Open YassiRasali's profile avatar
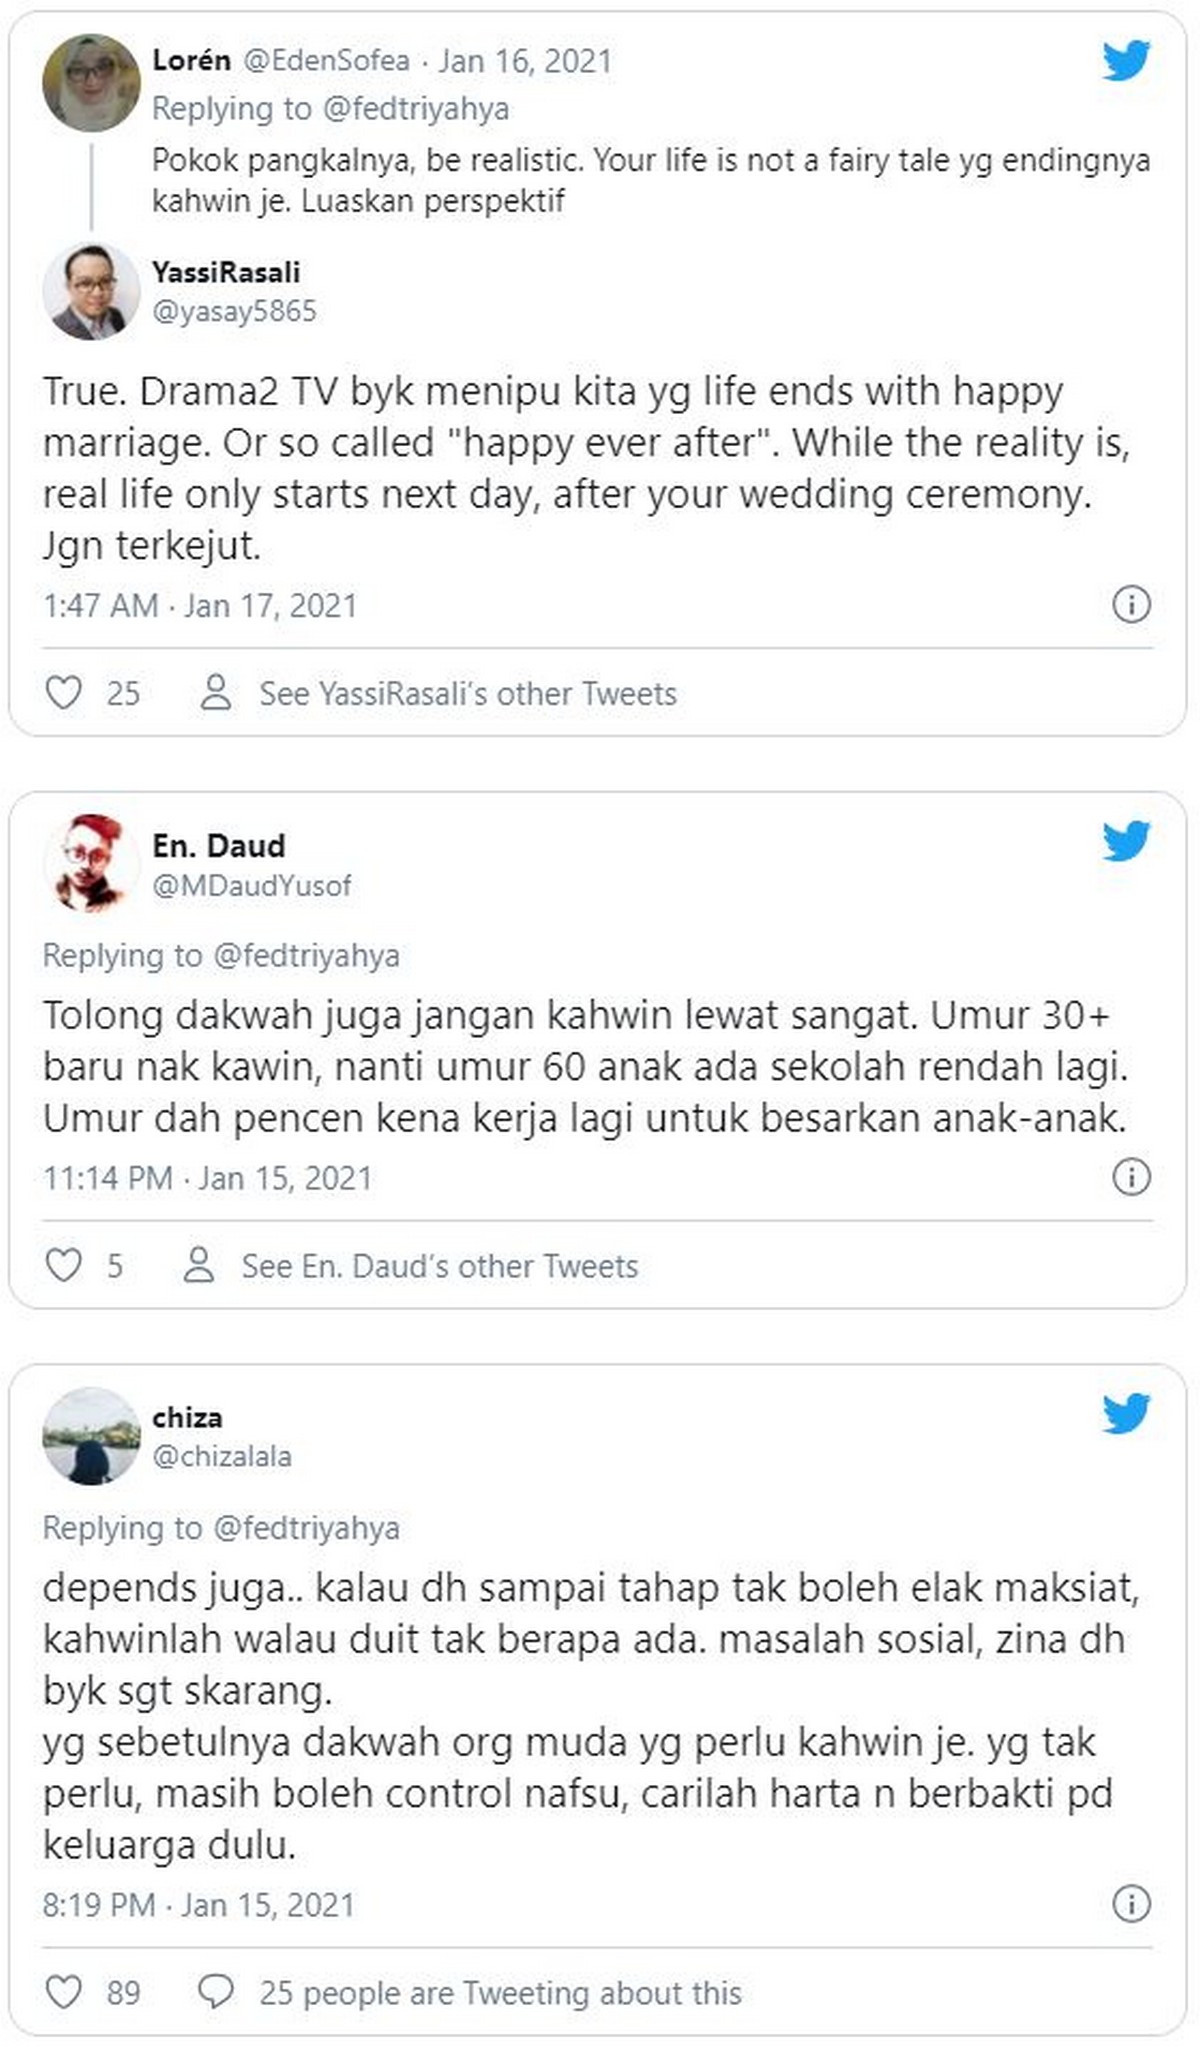The height and width of the screenshot is (2051, 1200). point(91,291)
